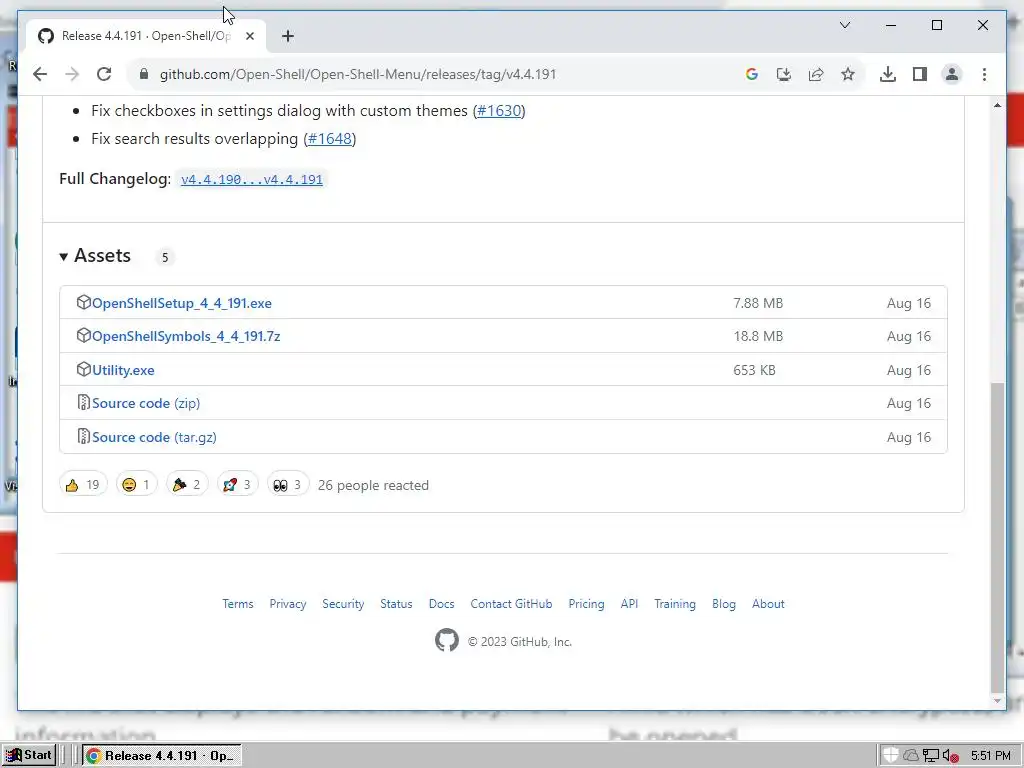Close the Release 4.4.191 tab
1024x768 pixels.
[x=249, y=36]
